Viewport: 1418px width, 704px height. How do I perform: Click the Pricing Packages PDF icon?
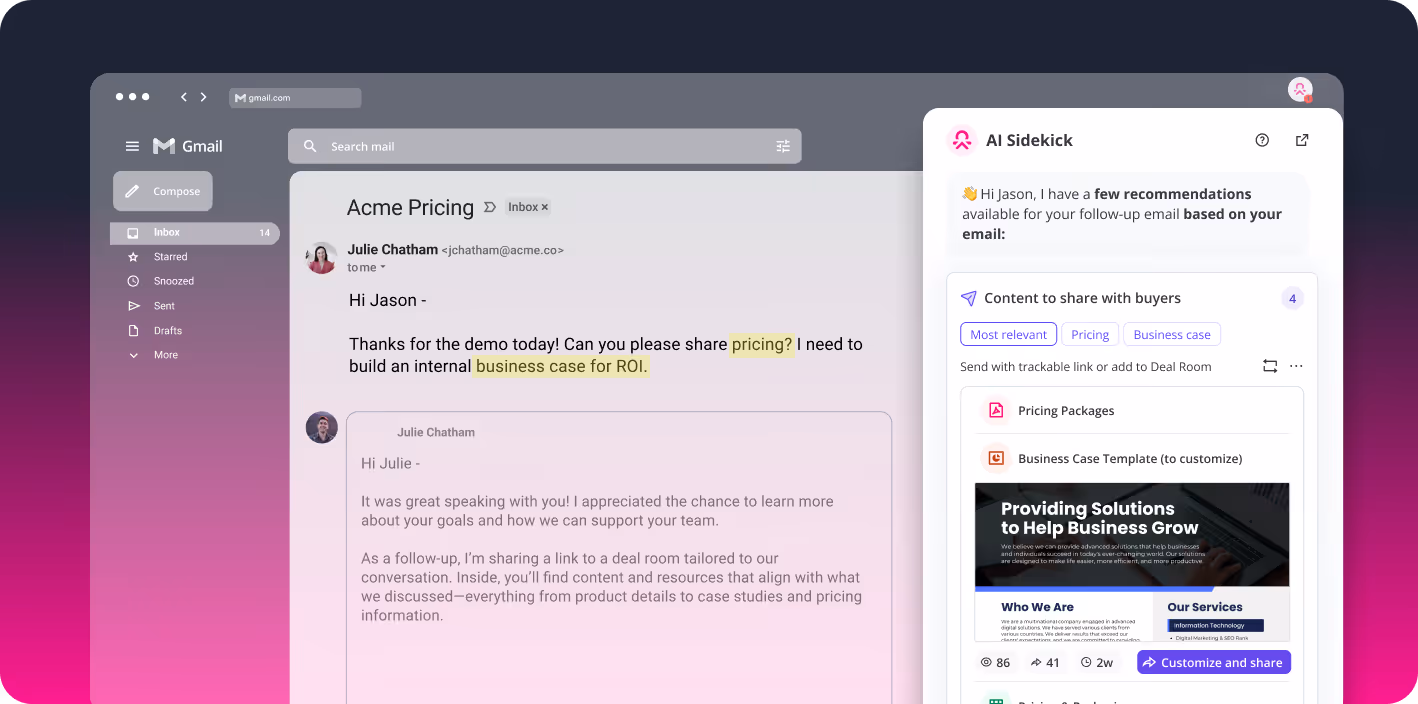click(995, 410)
